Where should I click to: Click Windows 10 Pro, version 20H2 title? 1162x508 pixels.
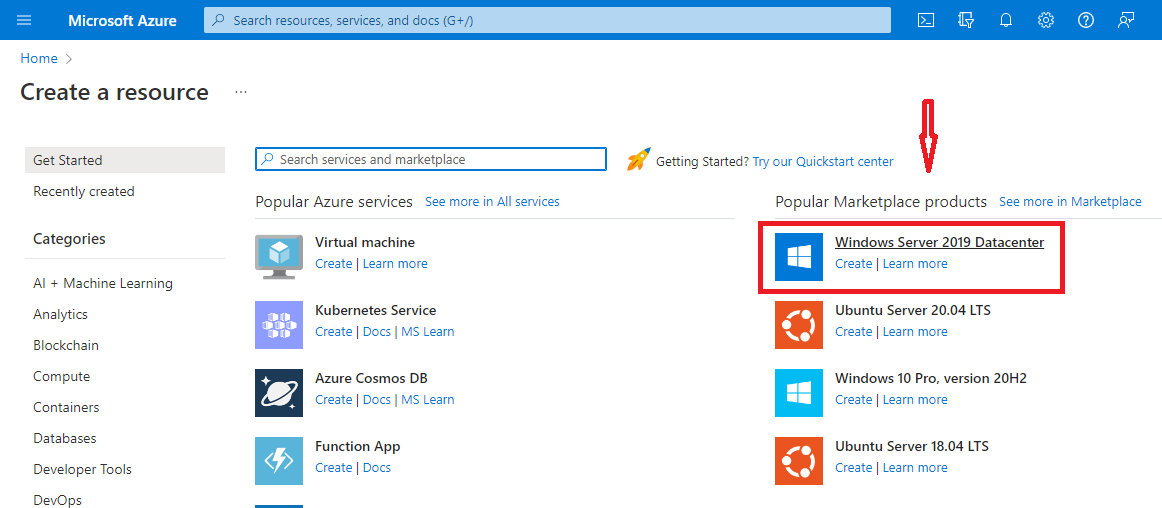pos(931,379)
